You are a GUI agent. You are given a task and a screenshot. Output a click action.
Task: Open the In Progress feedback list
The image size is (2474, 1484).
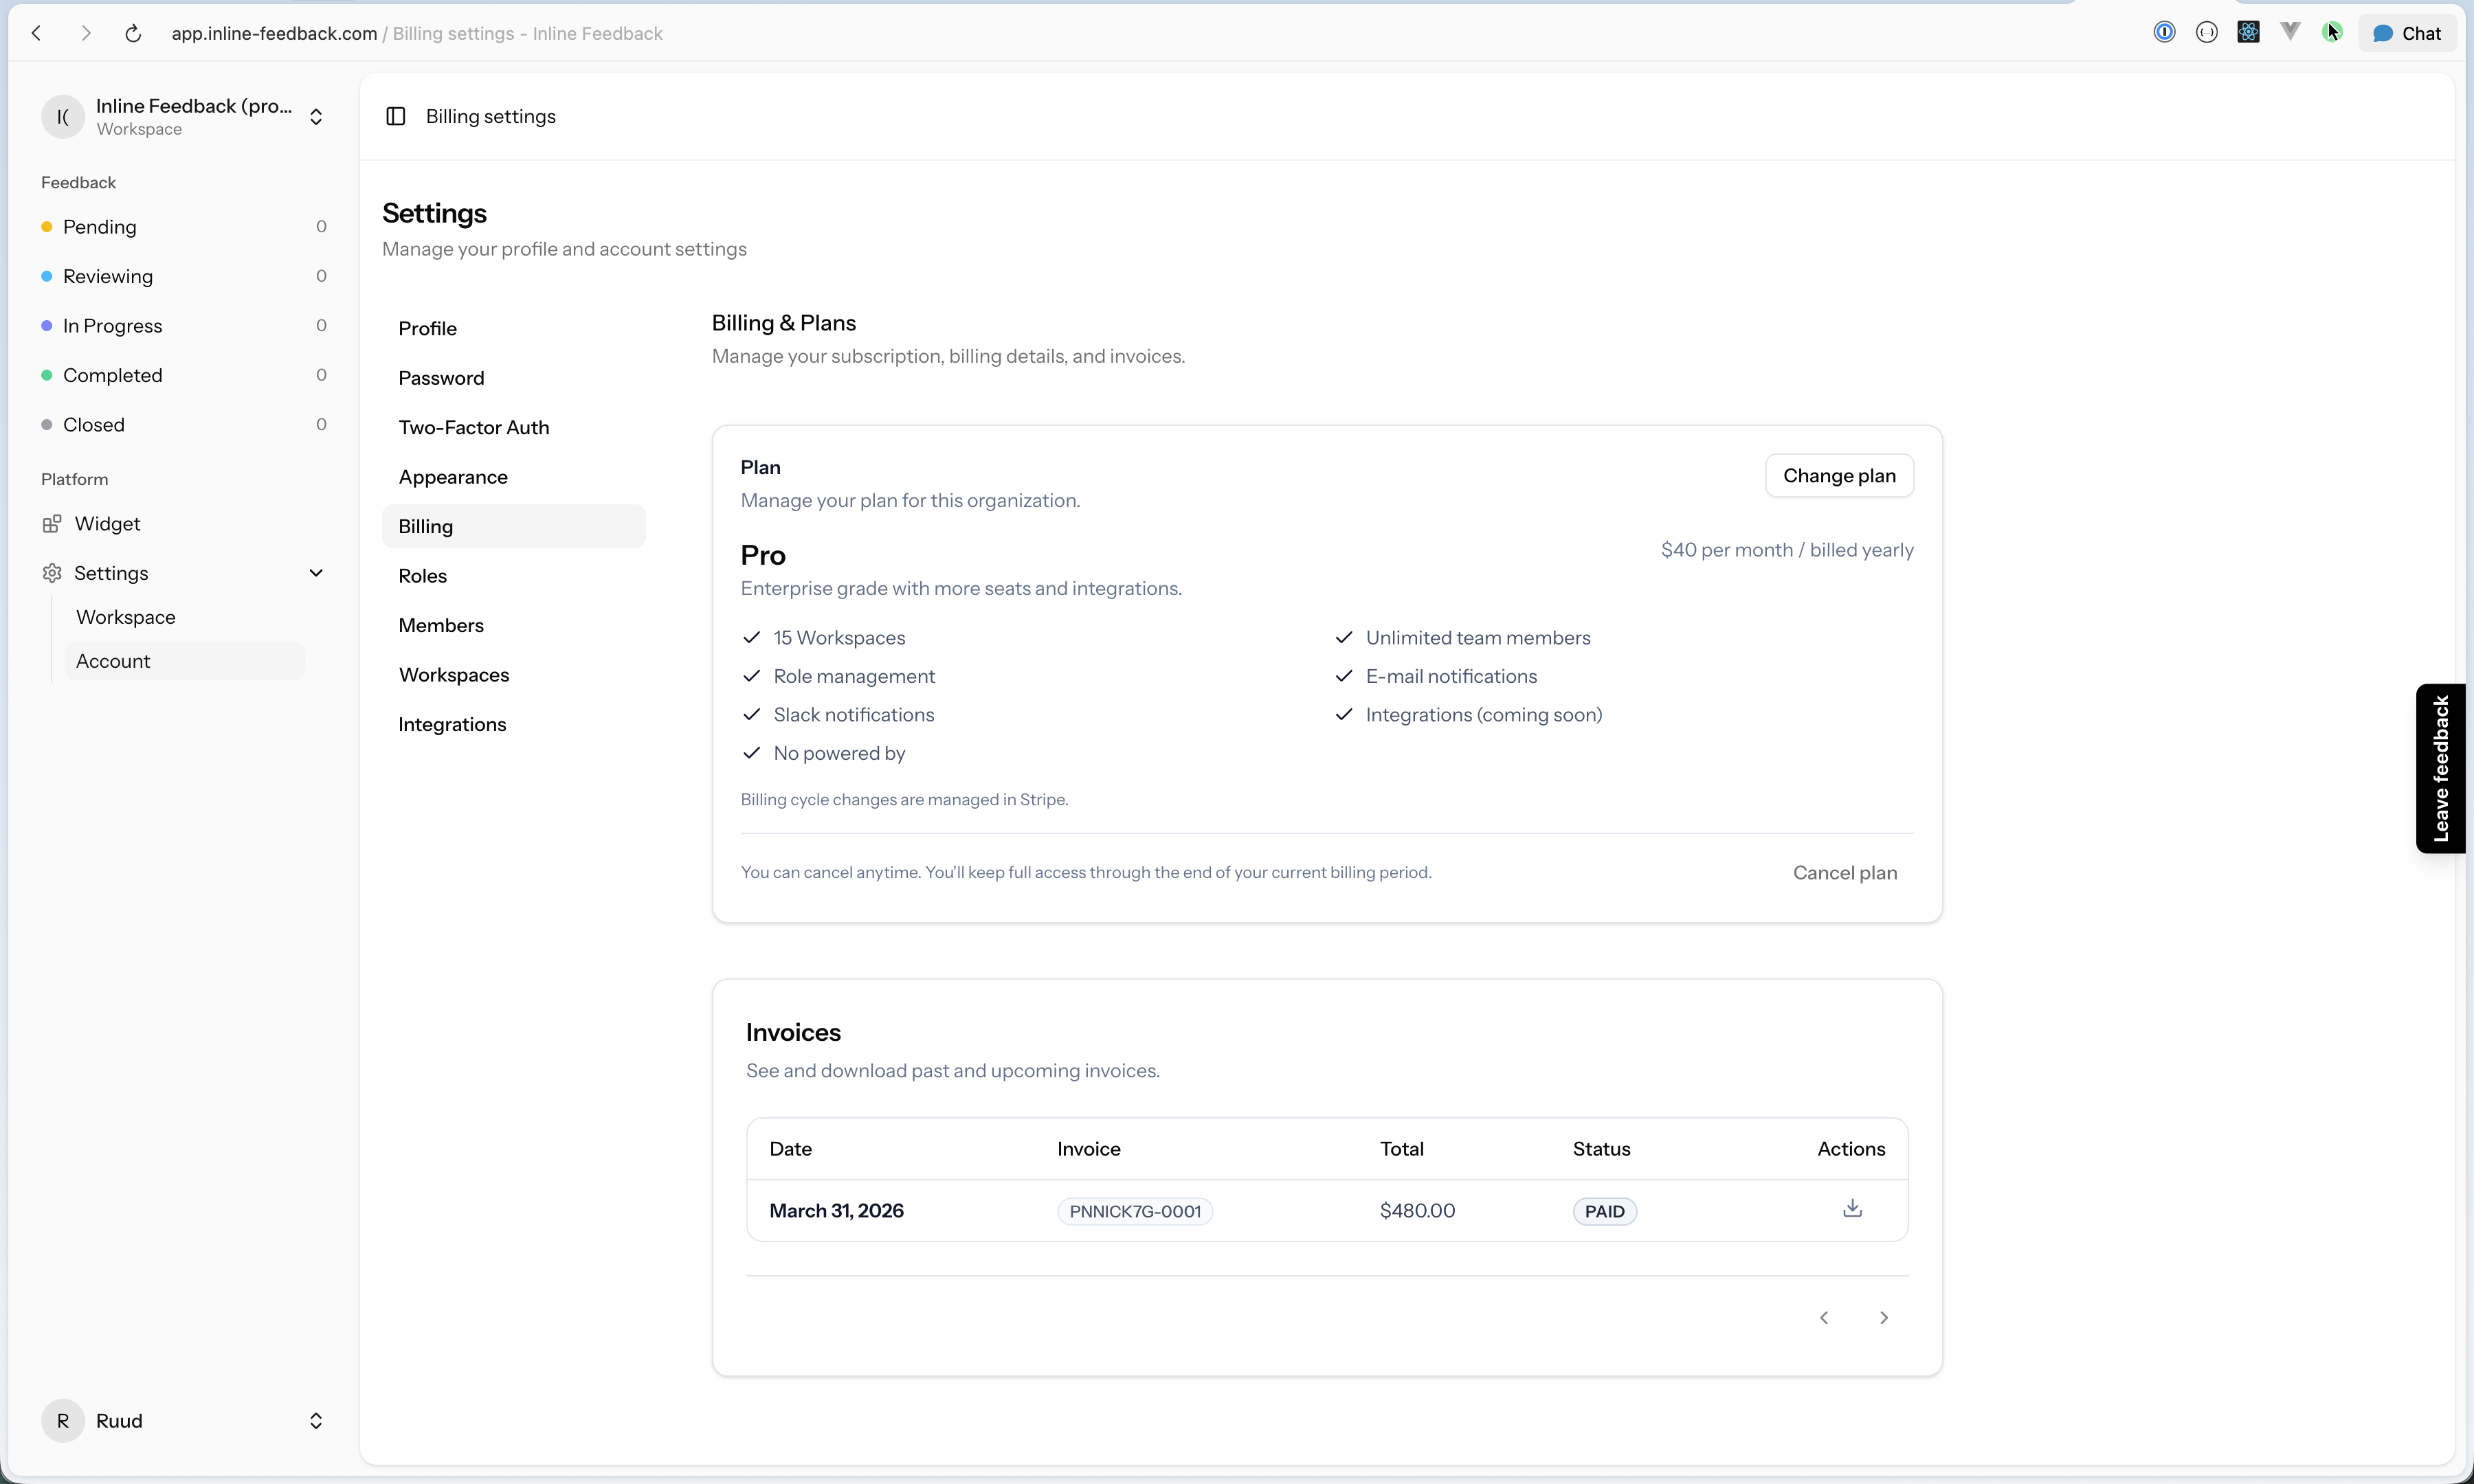(184, 326)
